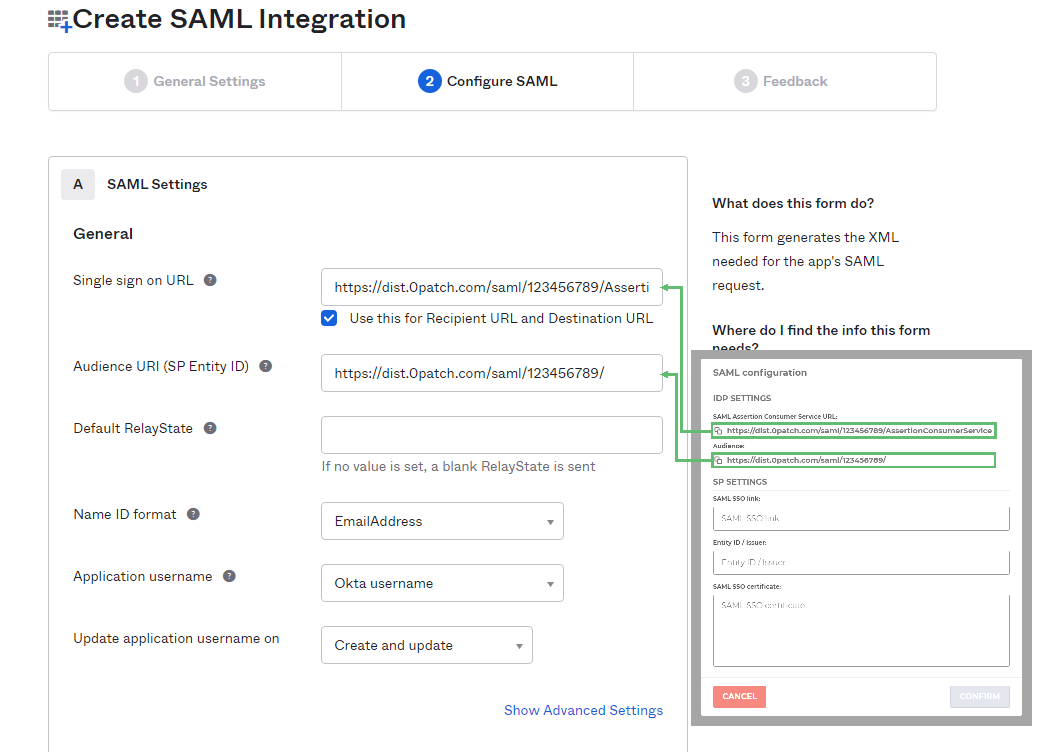Image resolution: width=1042 pixels, height=752 pixels.
Task: Open help tooltip for Default RelayState
Action: pyautogui.click(x=210, y=429)
